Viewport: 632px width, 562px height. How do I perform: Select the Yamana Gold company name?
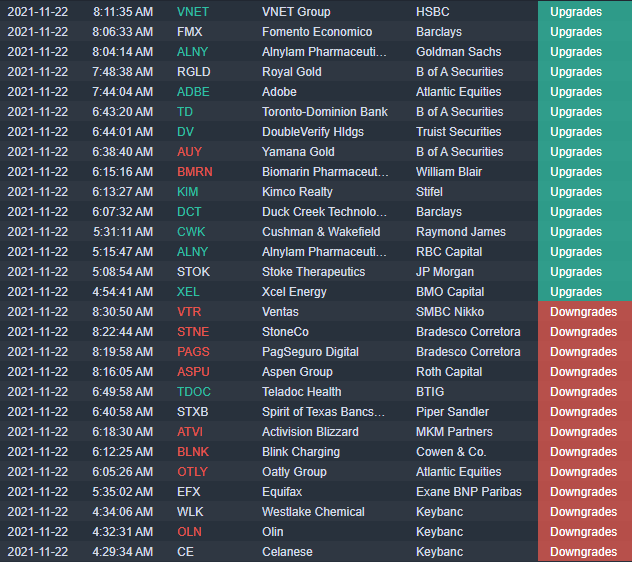298,152
